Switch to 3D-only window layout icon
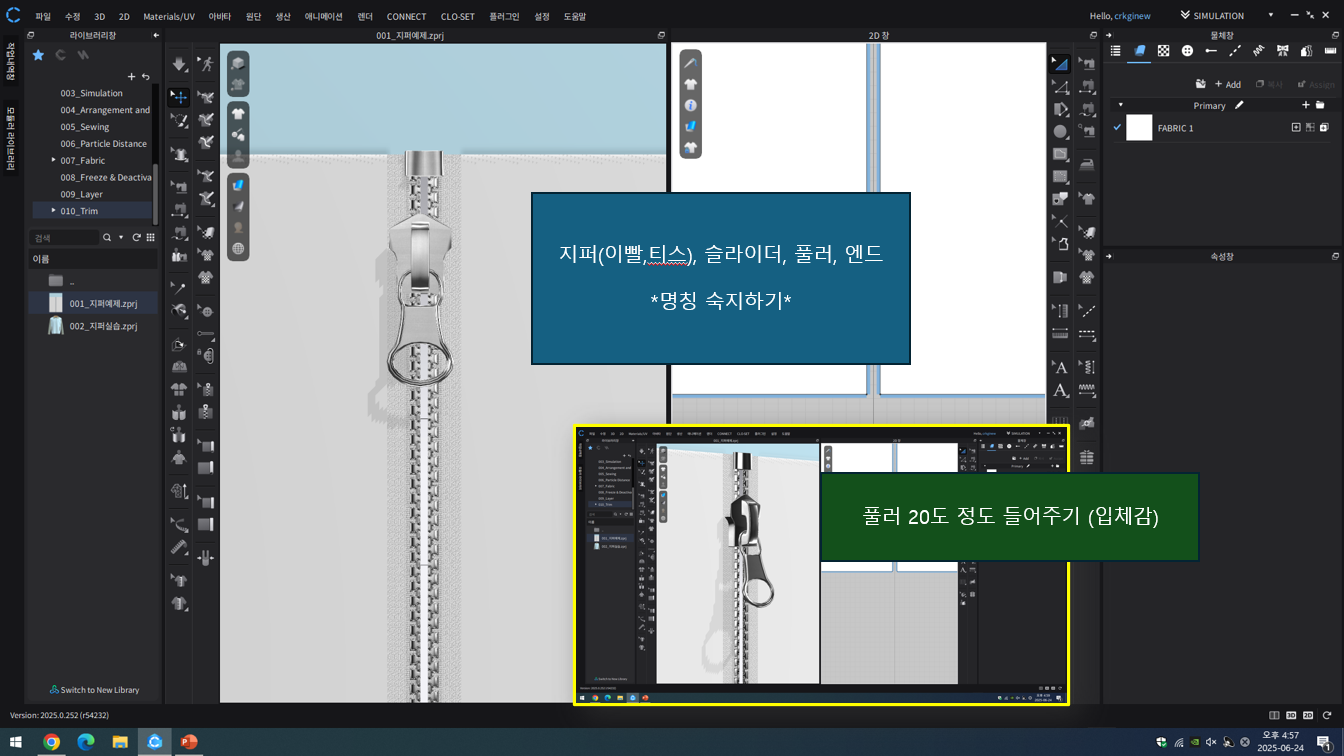The image size is (1344, 756). pyautogui.click(x=1291, y=715)
